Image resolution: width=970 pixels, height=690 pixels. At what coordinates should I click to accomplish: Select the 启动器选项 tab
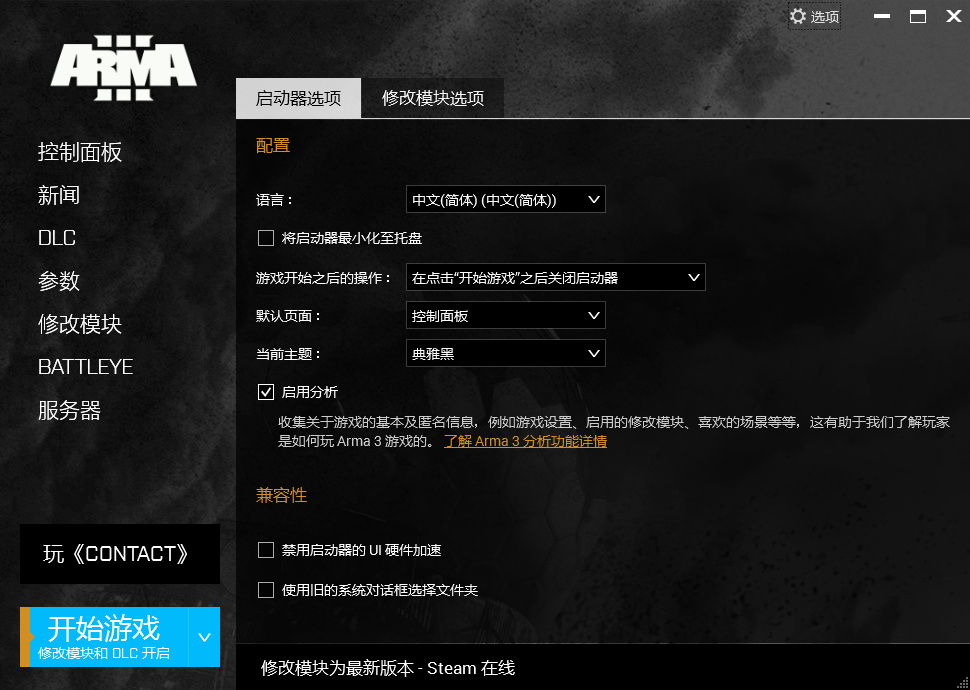(x=298, y=98)
